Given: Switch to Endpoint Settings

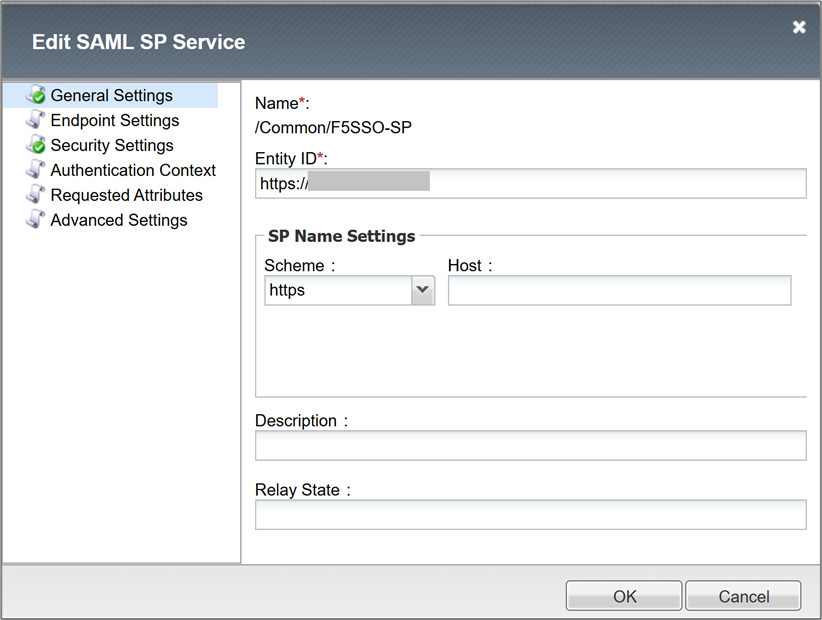Looking at the screenshot, I should tap(115, 120).
